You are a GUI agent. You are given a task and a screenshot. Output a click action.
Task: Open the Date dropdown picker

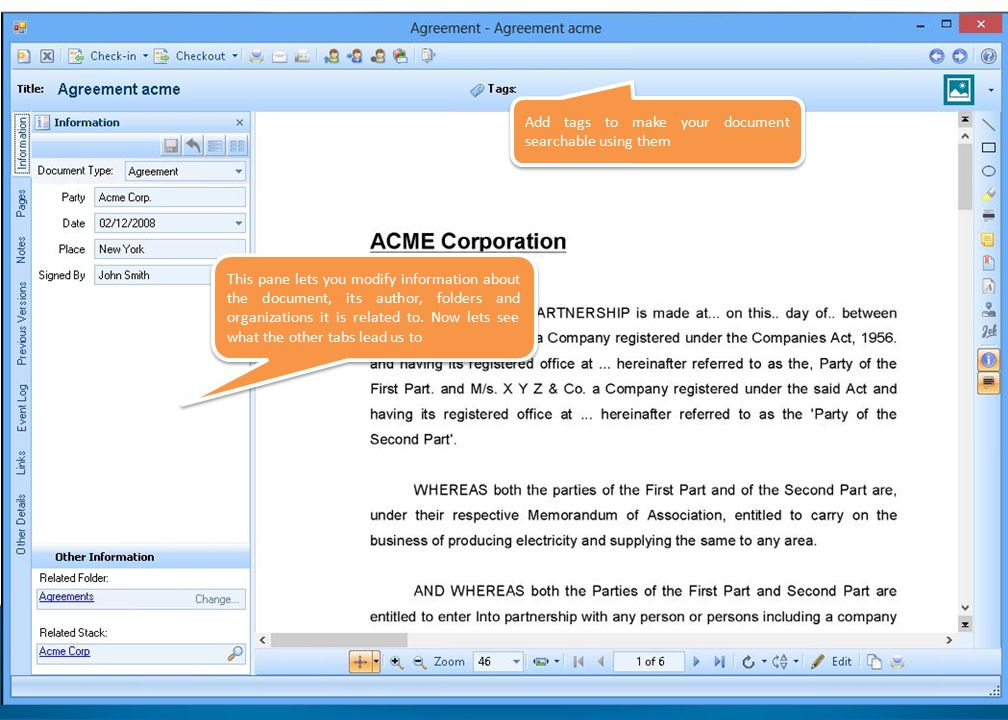[238, 223]
